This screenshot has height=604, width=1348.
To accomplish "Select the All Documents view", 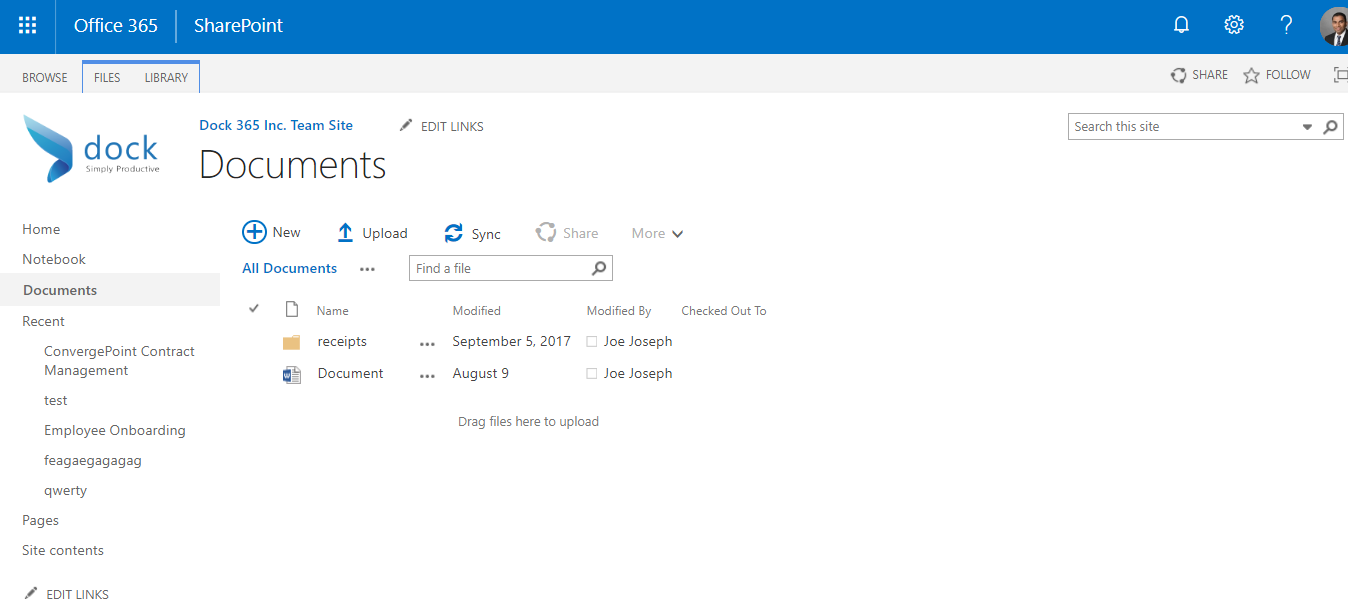I will point(290,268).
